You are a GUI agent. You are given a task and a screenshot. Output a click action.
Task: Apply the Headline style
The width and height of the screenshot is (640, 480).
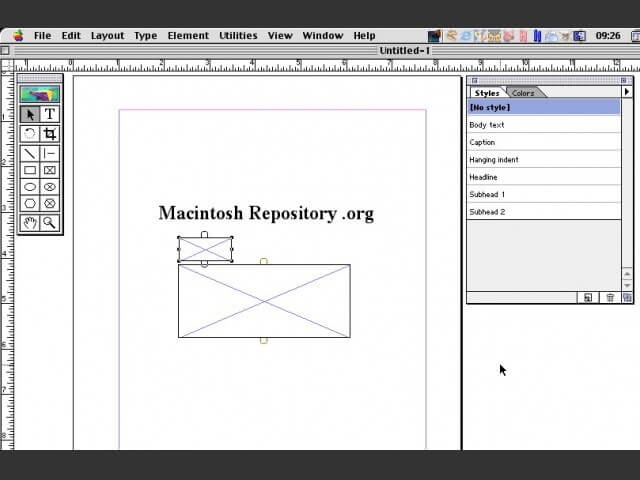[x=544, y=177]
